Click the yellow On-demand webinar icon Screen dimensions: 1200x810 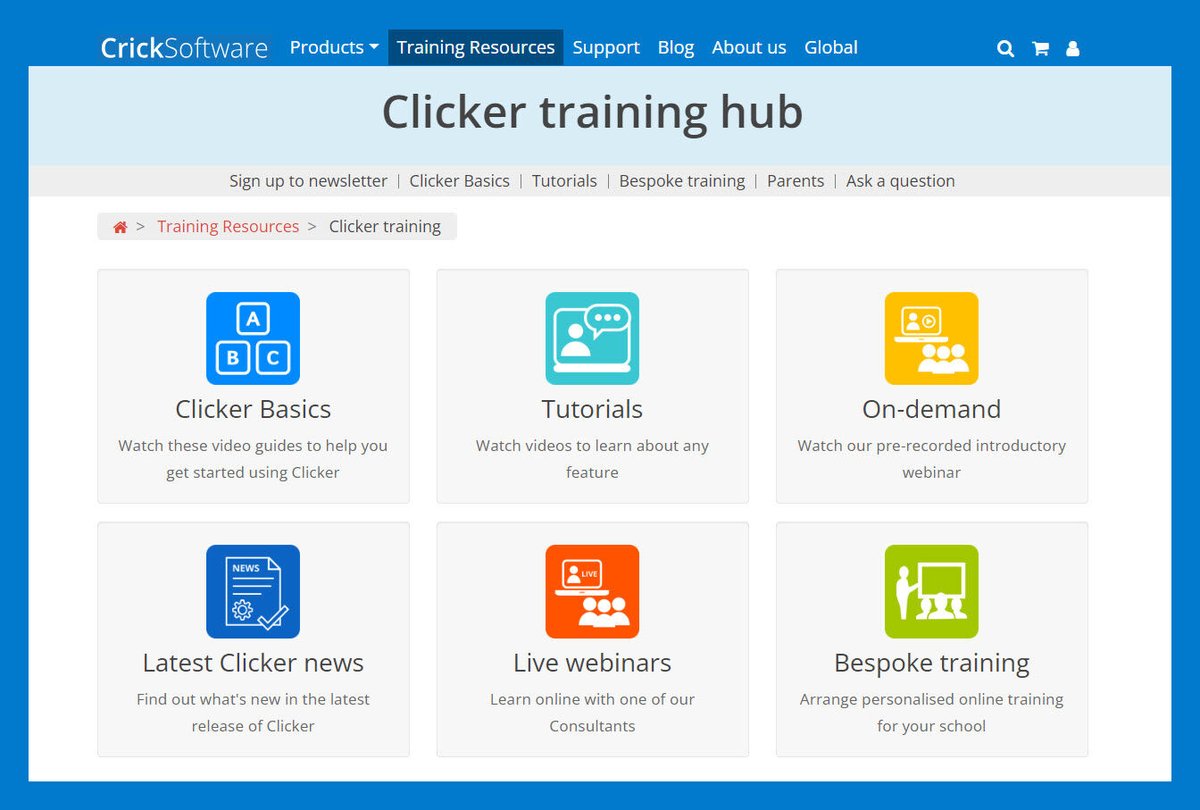coord(931,338)
